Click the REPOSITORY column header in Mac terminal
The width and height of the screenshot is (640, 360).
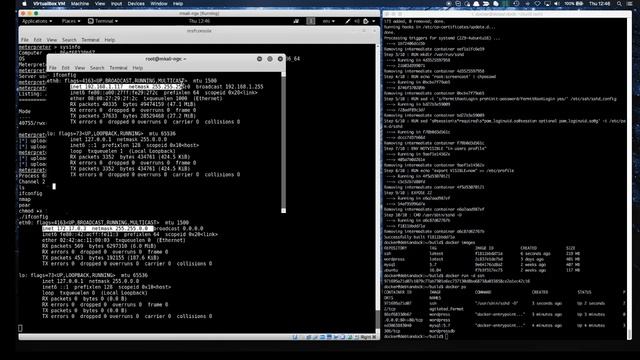[x=395, y=248]
